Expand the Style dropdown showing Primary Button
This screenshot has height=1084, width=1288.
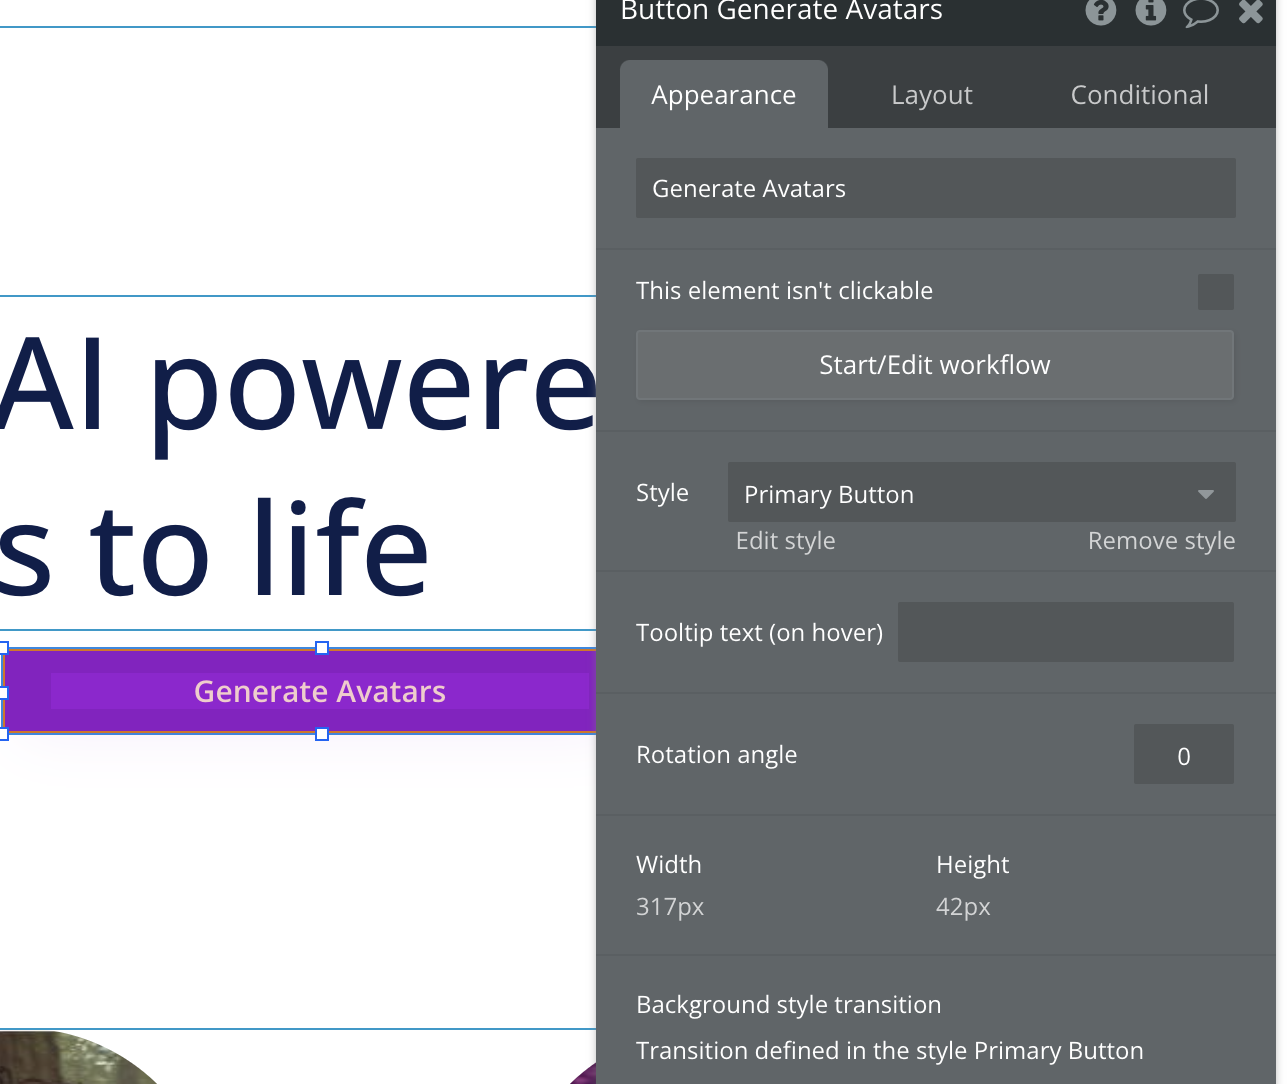pyautogui.click(x=981, y=493)
